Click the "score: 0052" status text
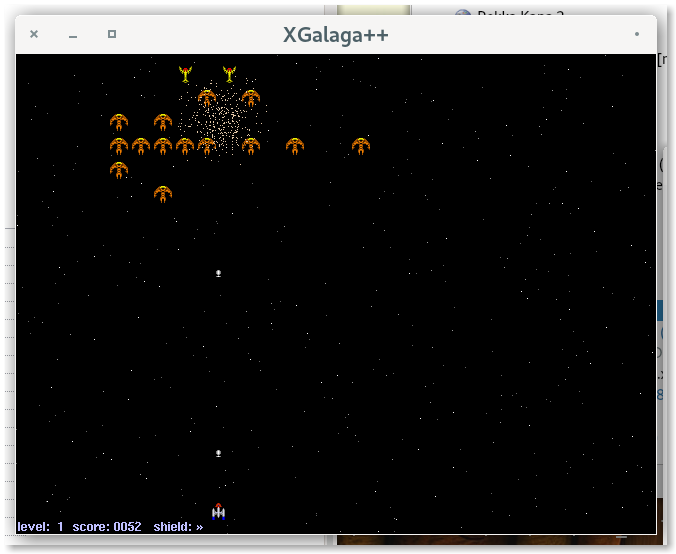The image size is (676, 554). pos(107,527)
